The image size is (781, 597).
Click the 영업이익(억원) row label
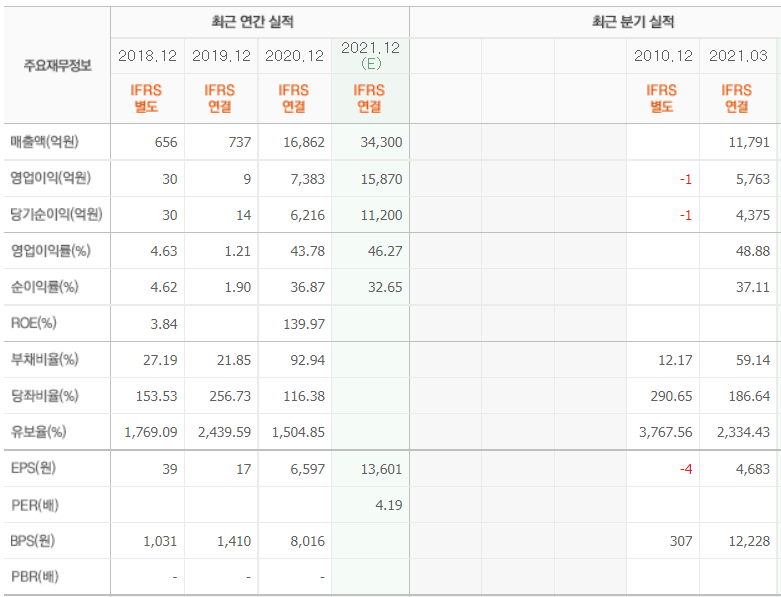tap(51, 178)
